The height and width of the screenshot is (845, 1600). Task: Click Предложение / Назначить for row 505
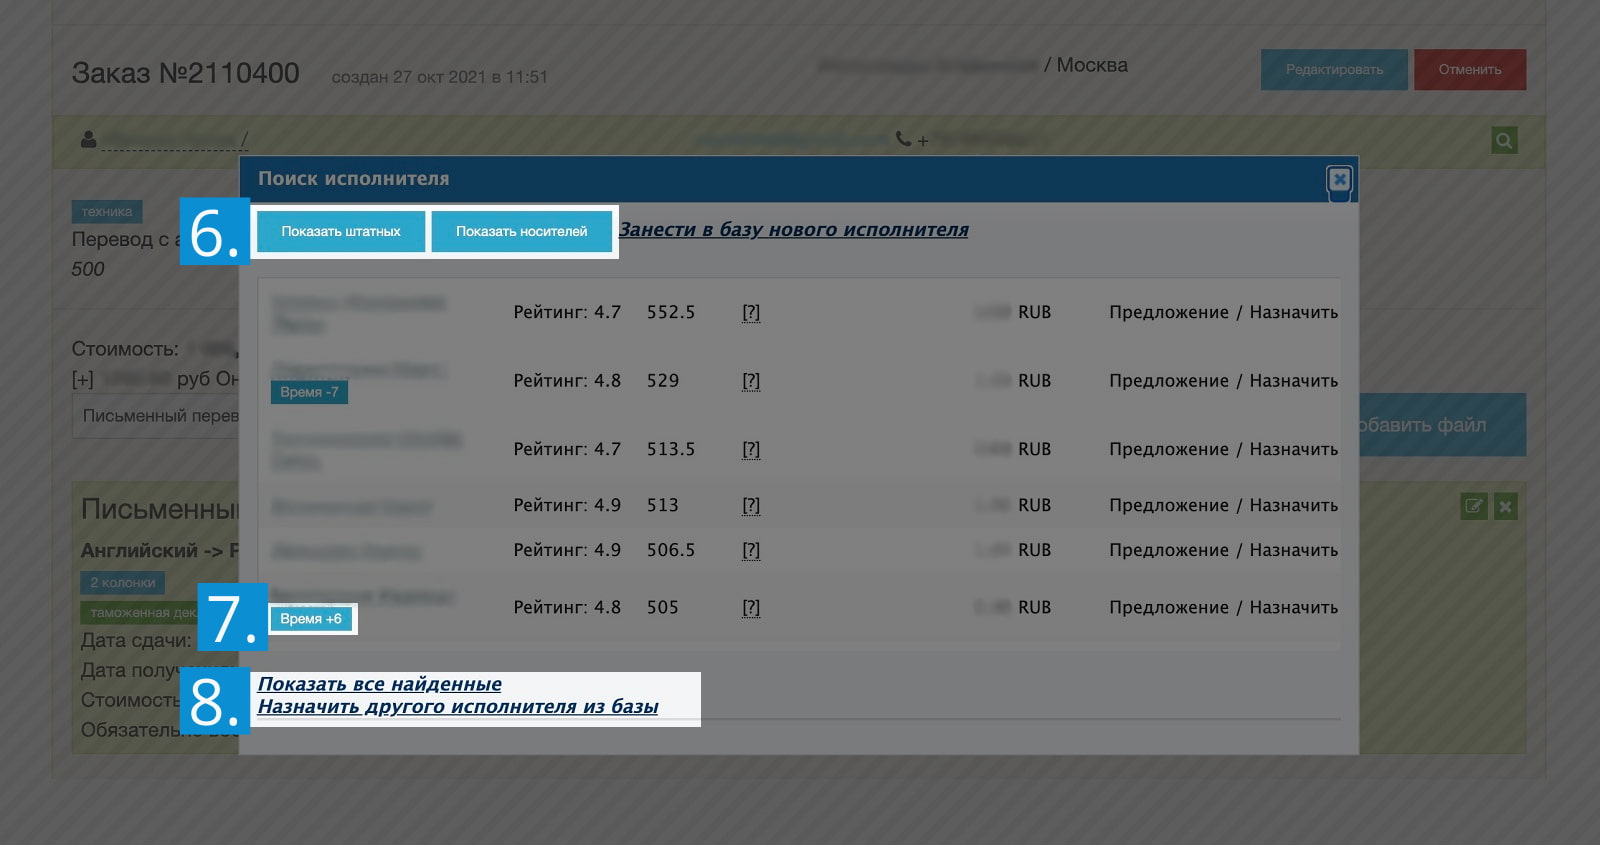click(1223, 608)
